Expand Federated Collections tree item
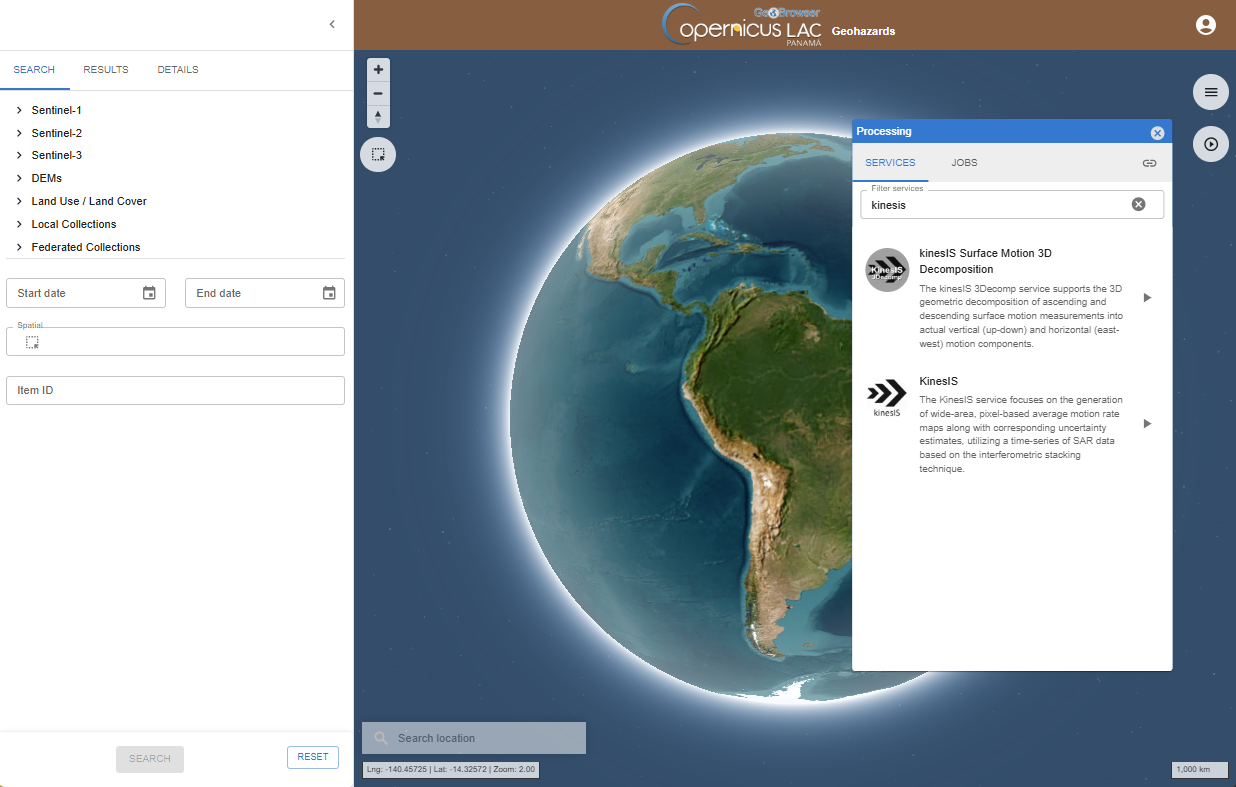 coord(19,247)
